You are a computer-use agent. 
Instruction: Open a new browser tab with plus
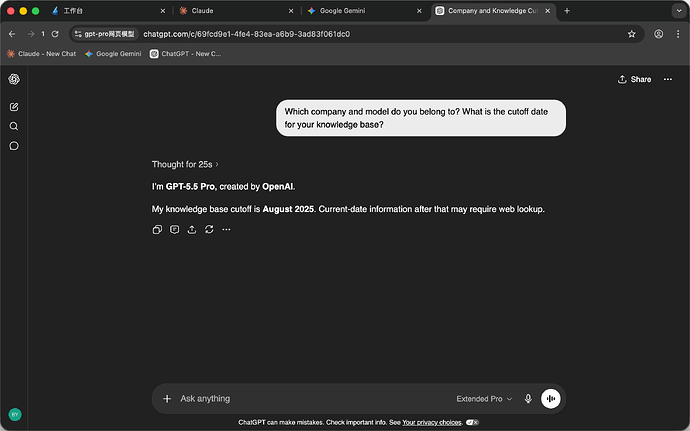pos(567,11)
